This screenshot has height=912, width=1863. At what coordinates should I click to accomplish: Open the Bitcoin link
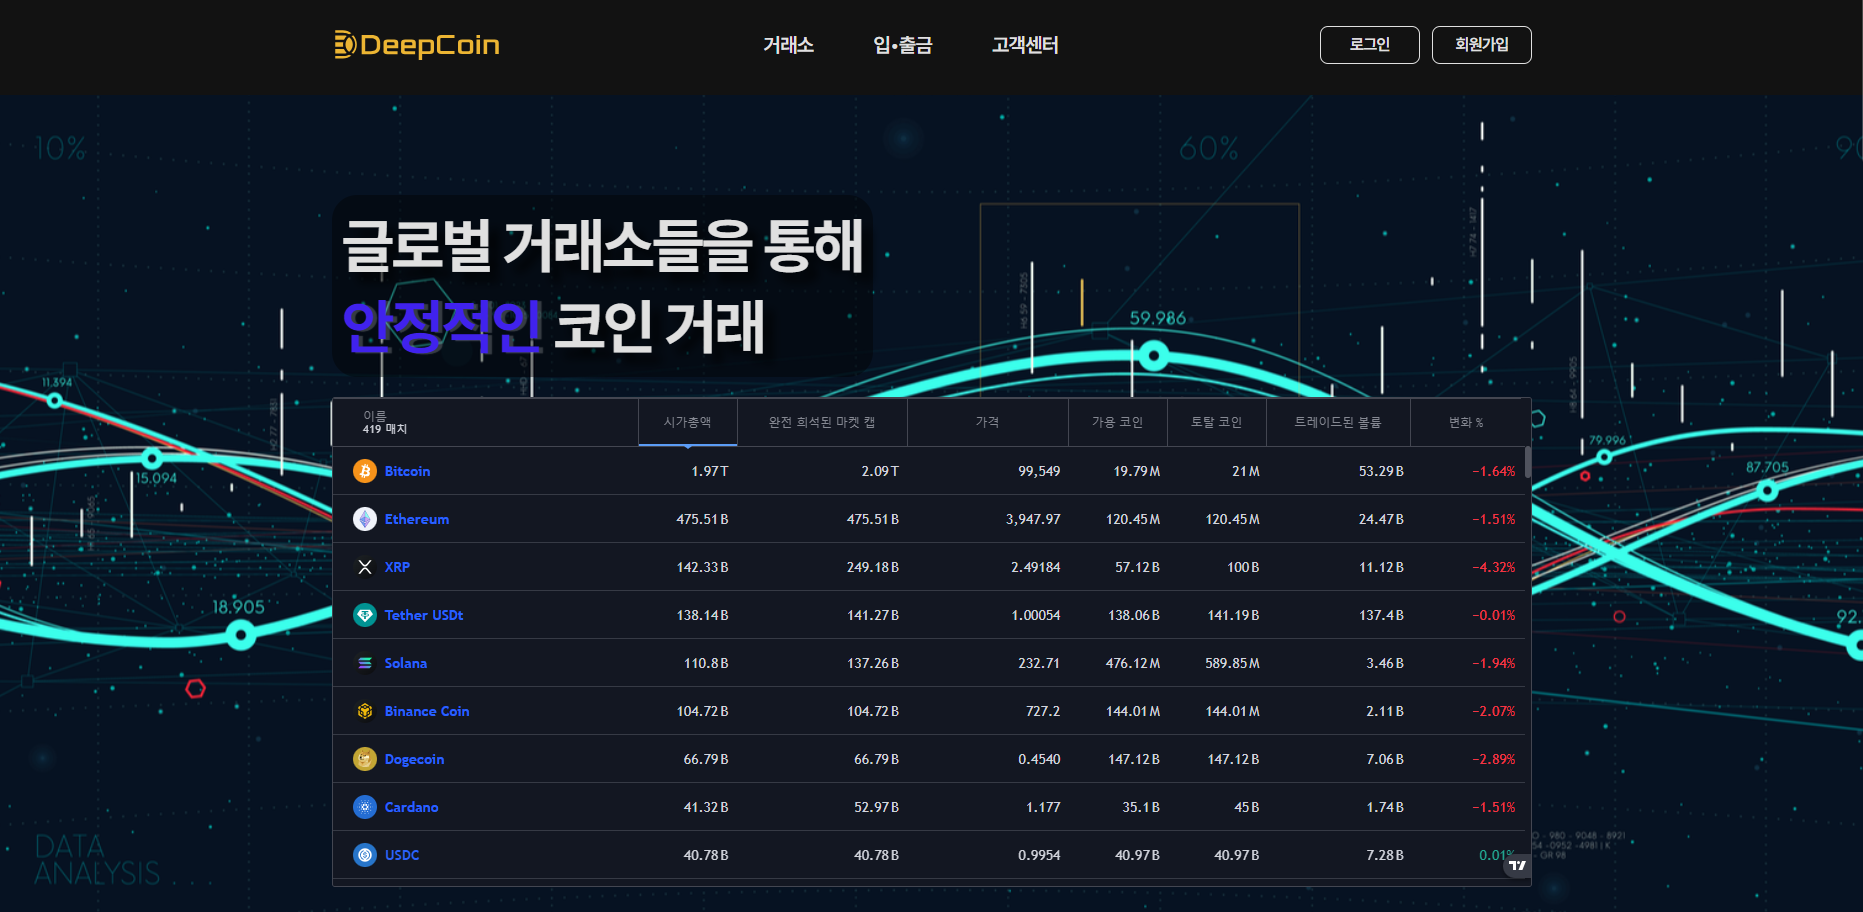tap(408, 471)
